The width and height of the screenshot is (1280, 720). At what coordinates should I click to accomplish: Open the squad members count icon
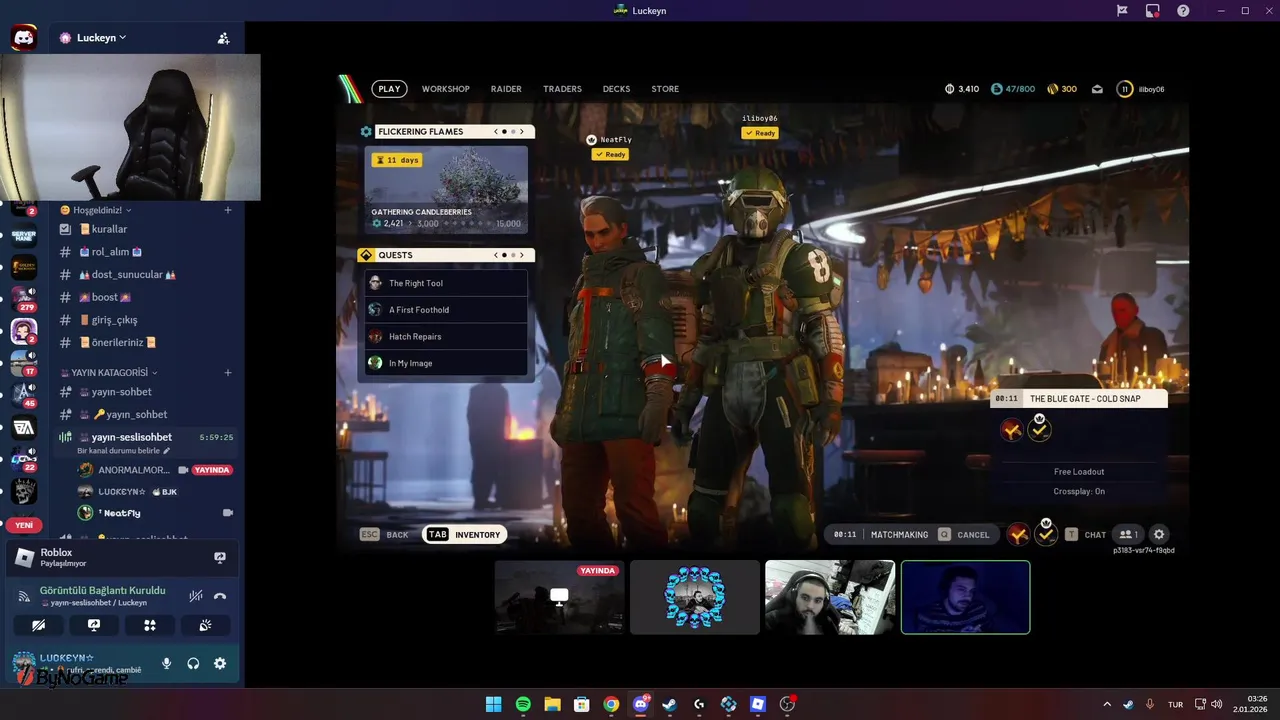pos(1129,534)
